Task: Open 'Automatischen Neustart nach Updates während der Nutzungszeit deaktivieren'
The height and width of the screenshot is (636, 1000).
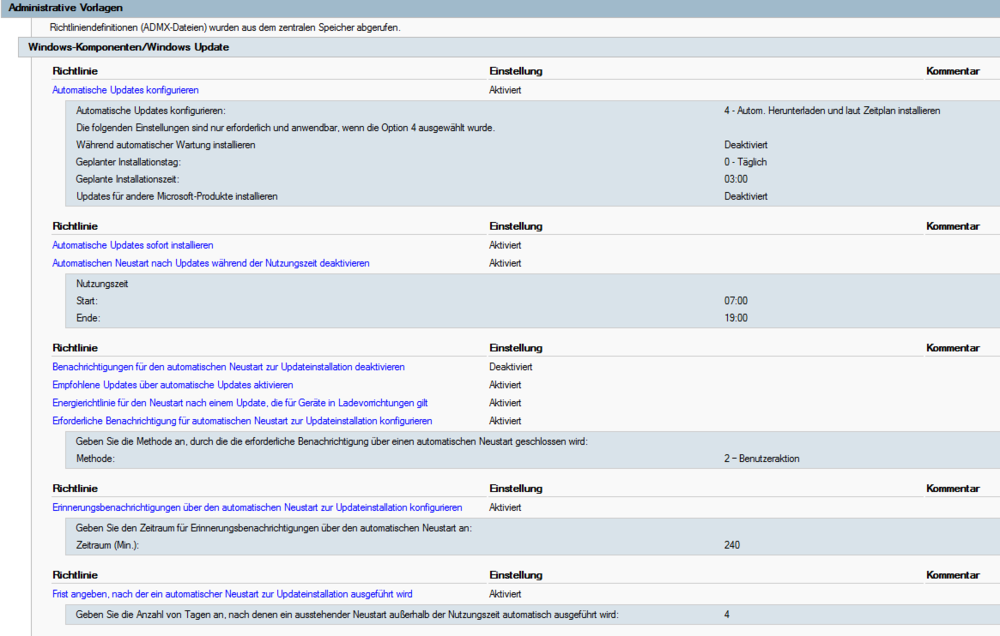Action: (210, 263)
